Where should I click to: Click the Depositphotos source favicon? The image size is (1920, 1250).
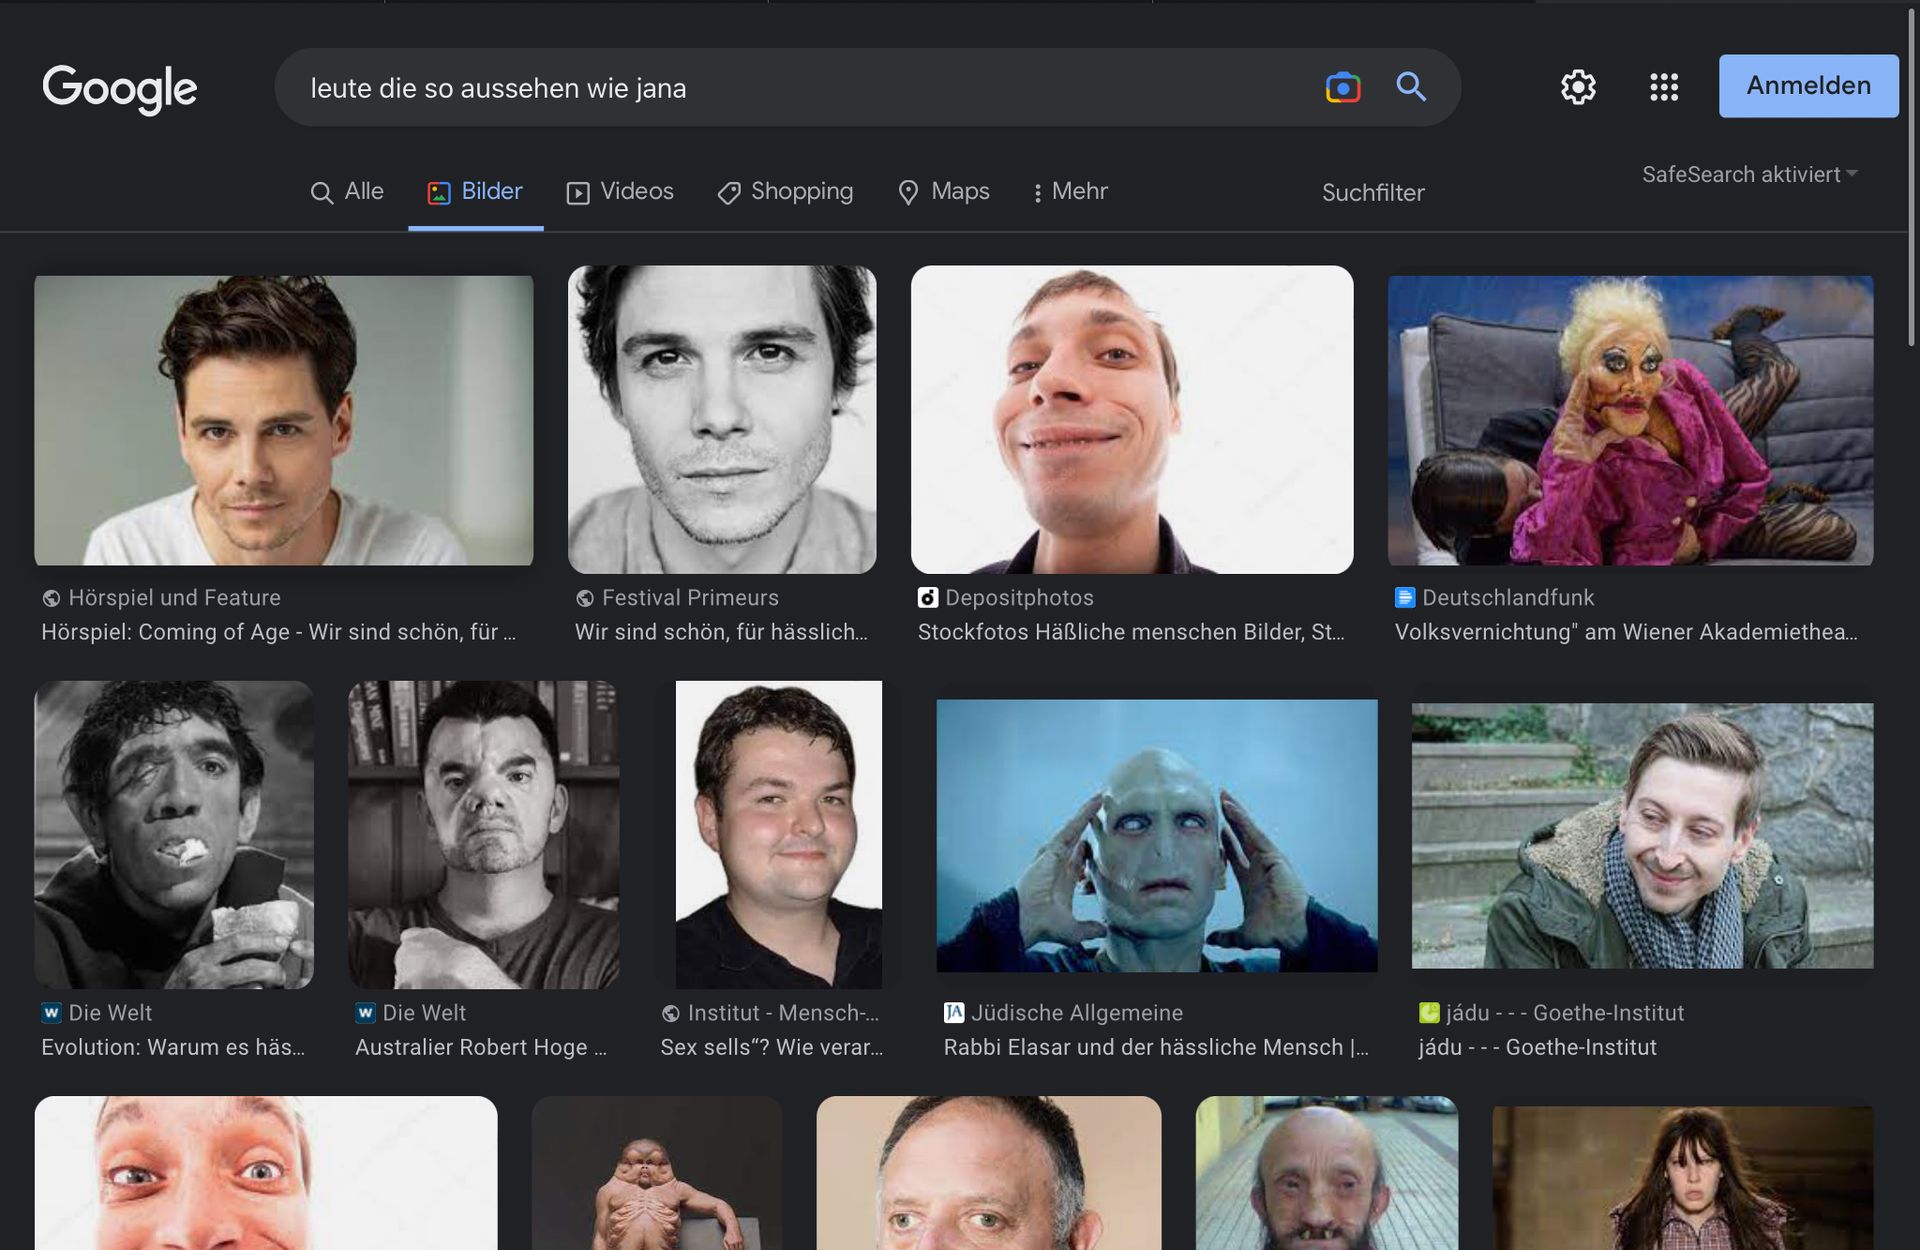[927, 597]
